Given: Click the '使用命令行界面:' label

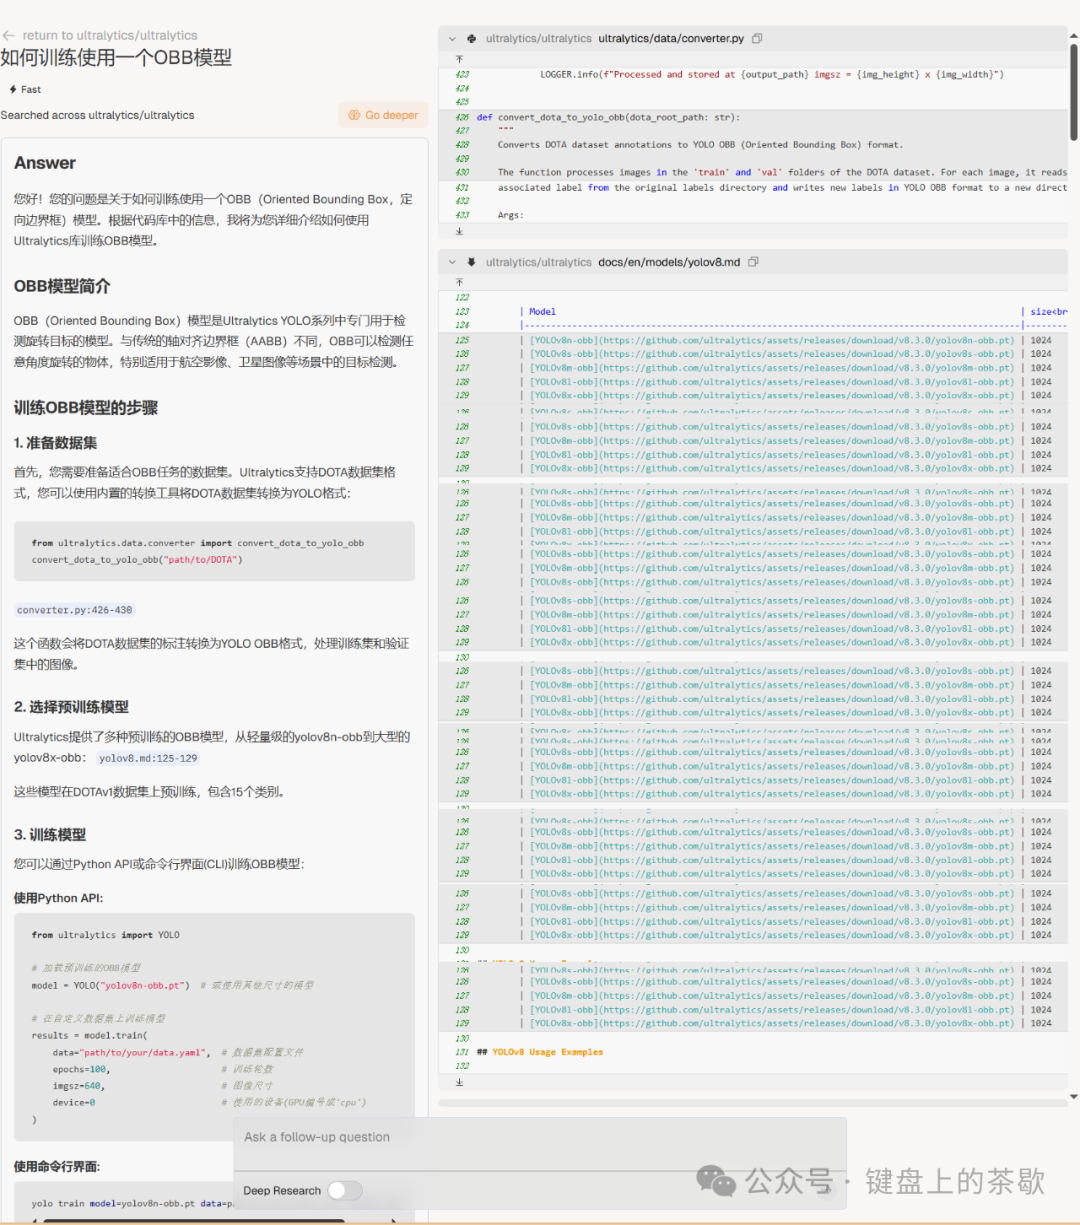Looking at the screenshot, I should click(57, 1167).
